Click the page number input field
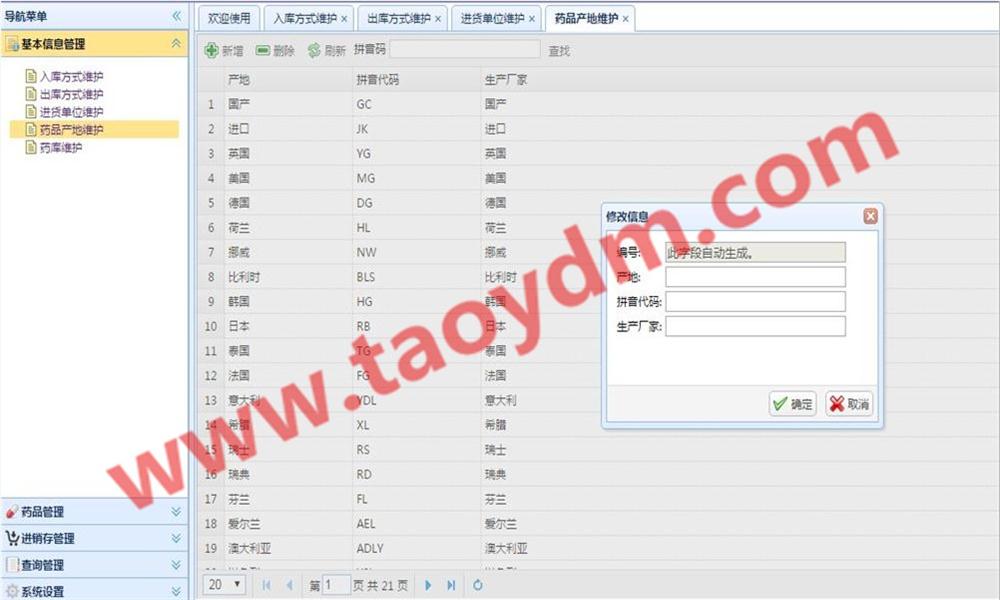1000x600 pixels. tap(336, 585)
